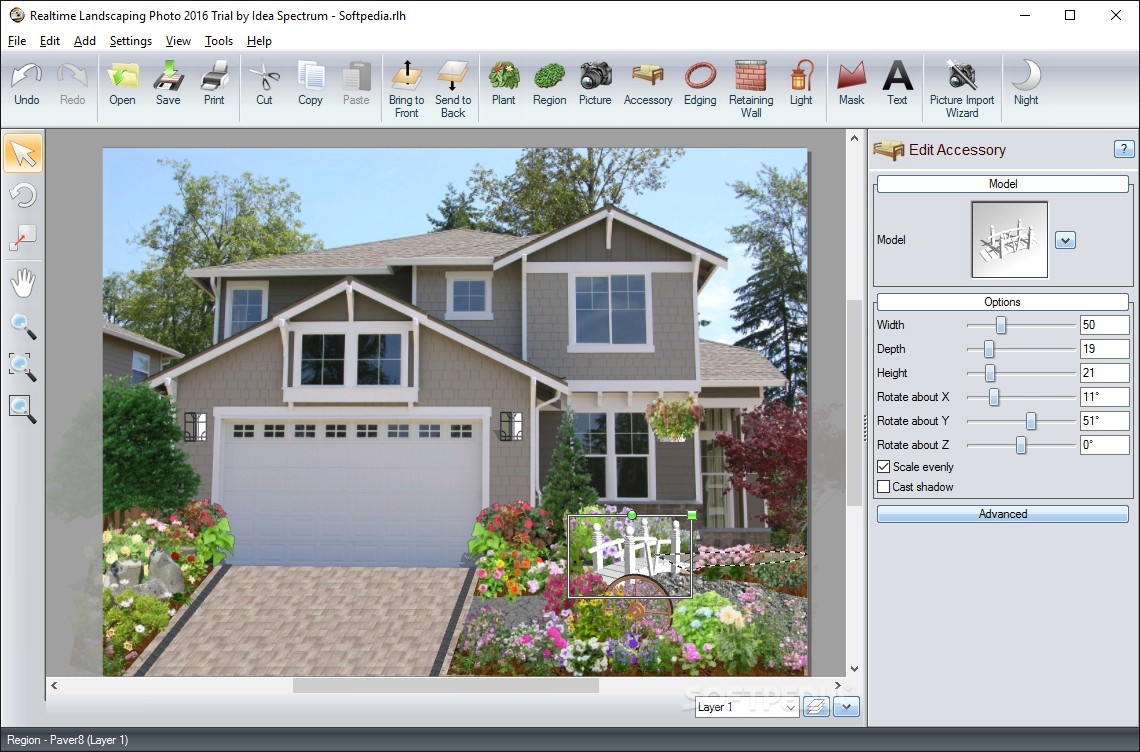Click Send to Back icon
Viewport: 1140px width, 752px height.
pos(453,89)
